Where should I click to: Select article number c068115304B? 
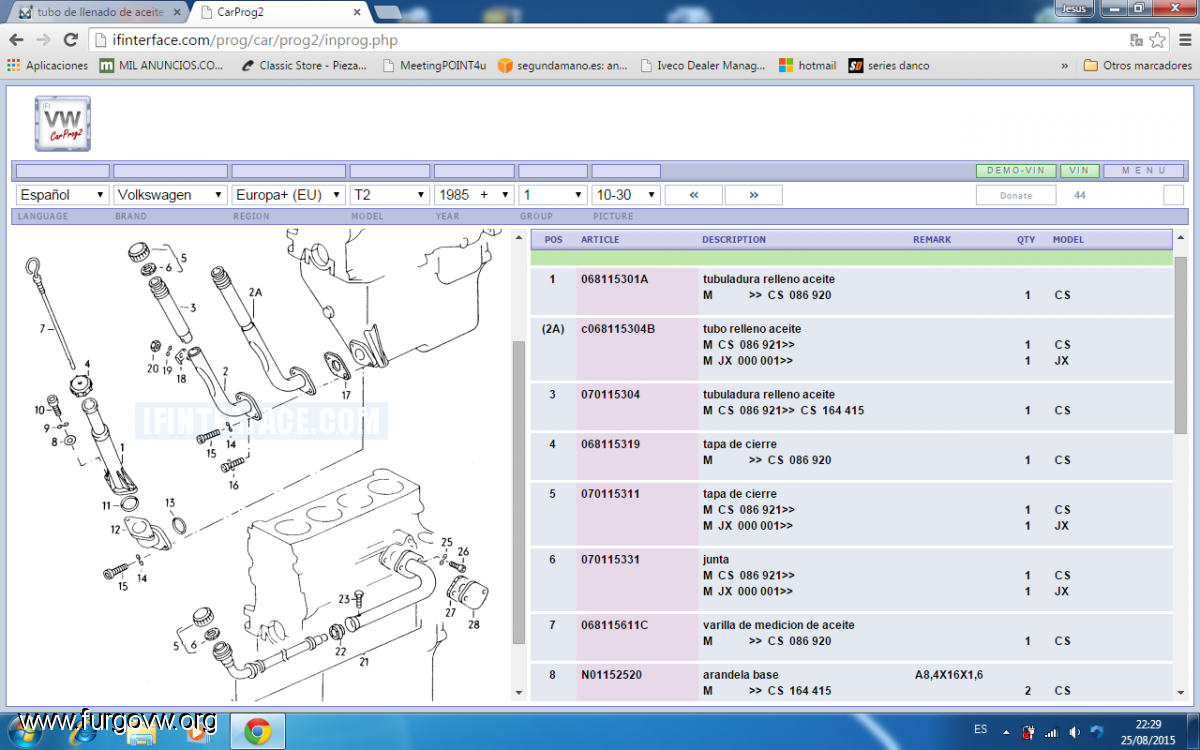(618, 329)
